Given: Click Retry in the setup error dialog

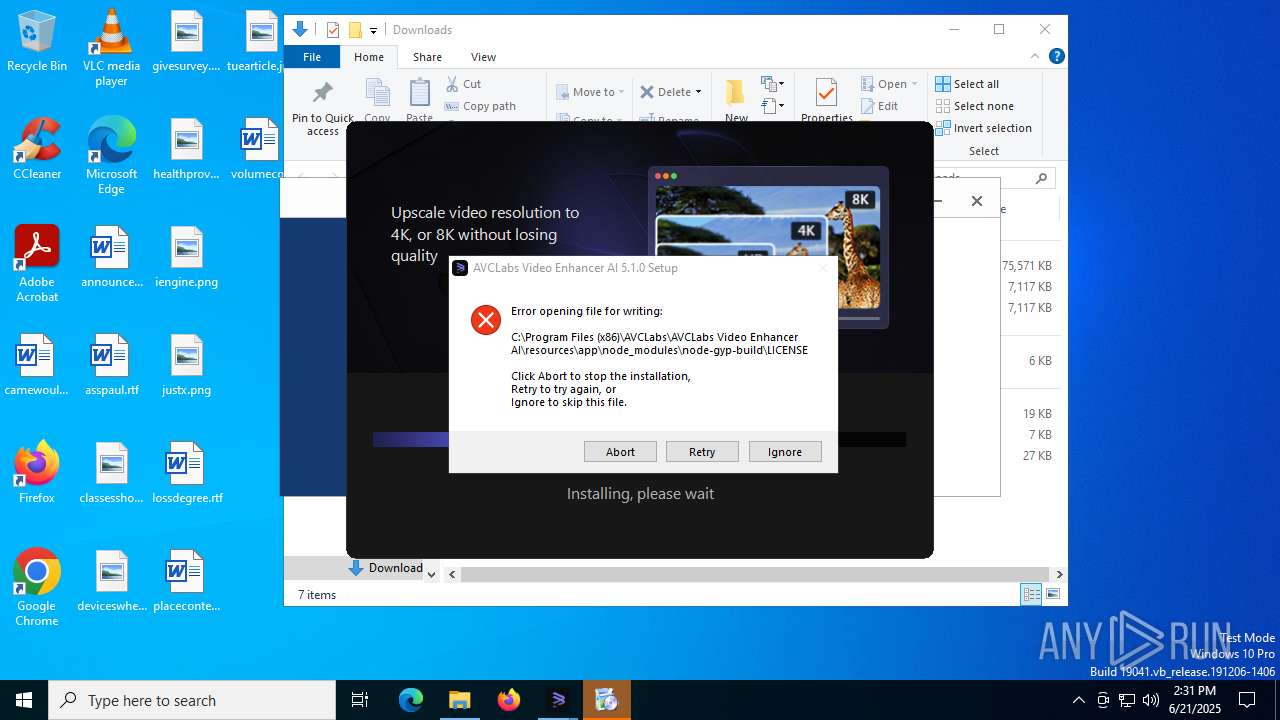Looking at the screenshot, I should tap(702, 452).
